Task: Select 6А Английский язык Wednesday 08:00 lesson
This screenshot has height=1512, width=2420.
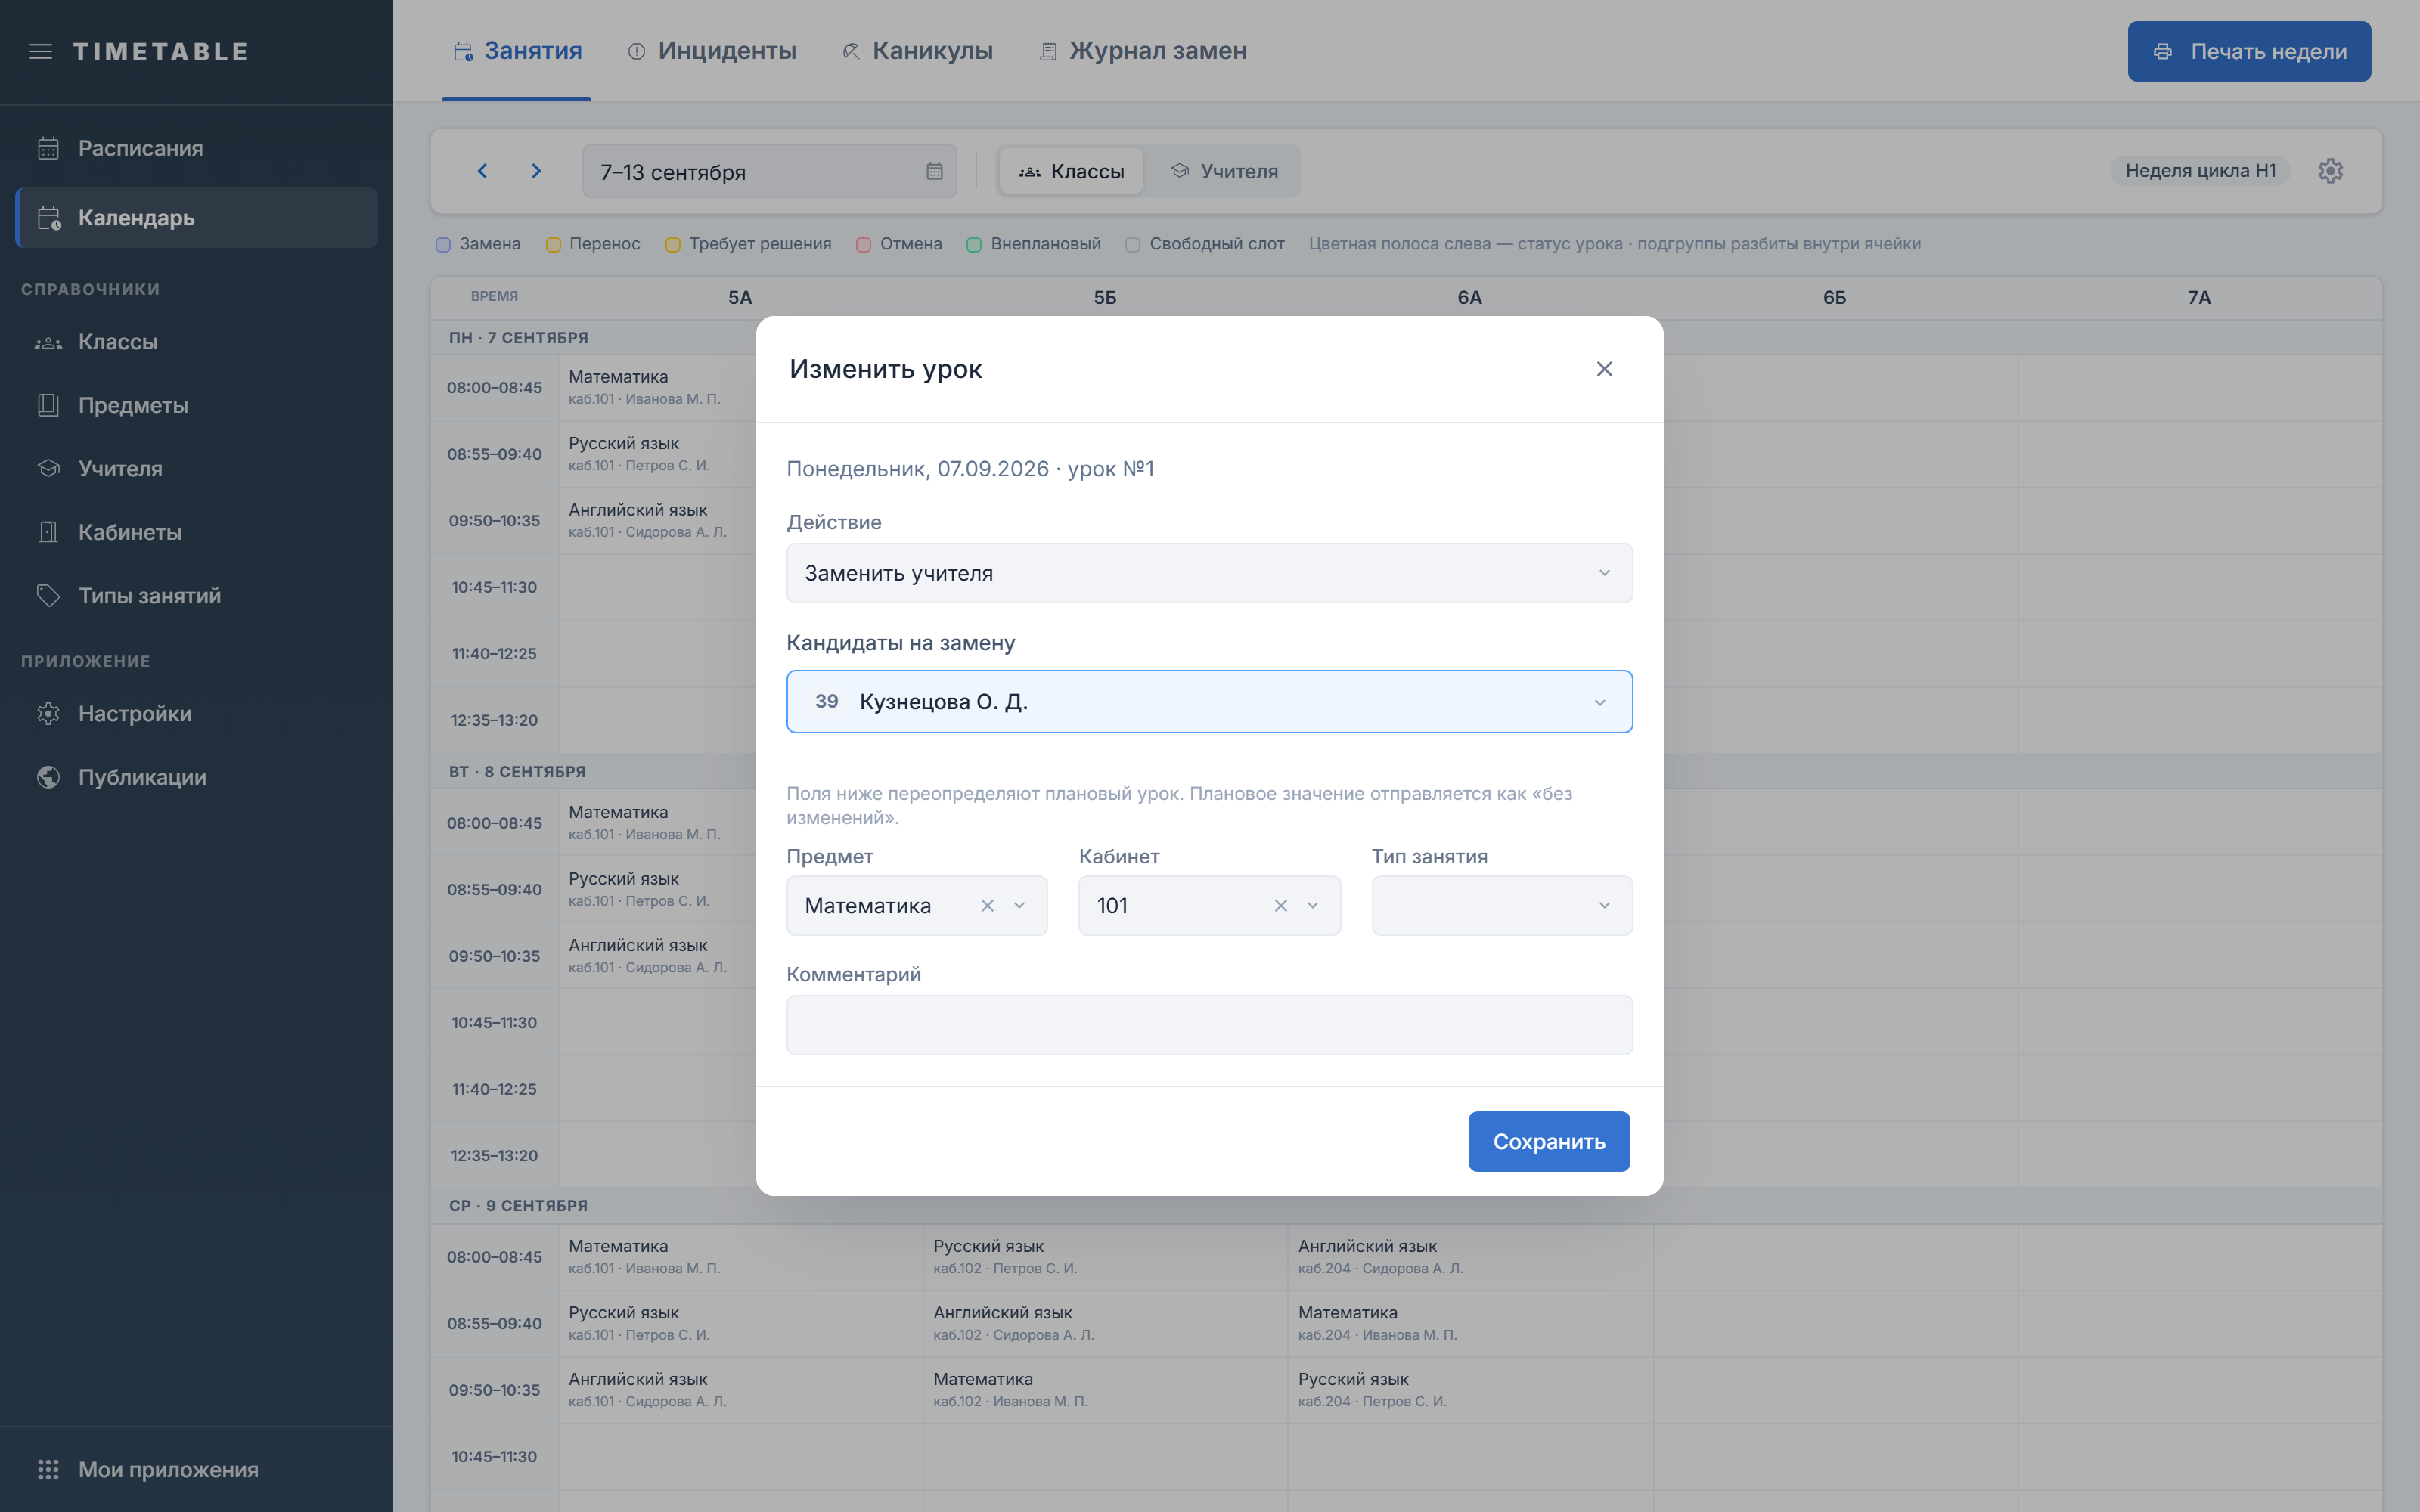Action: click(1470, 1257)
